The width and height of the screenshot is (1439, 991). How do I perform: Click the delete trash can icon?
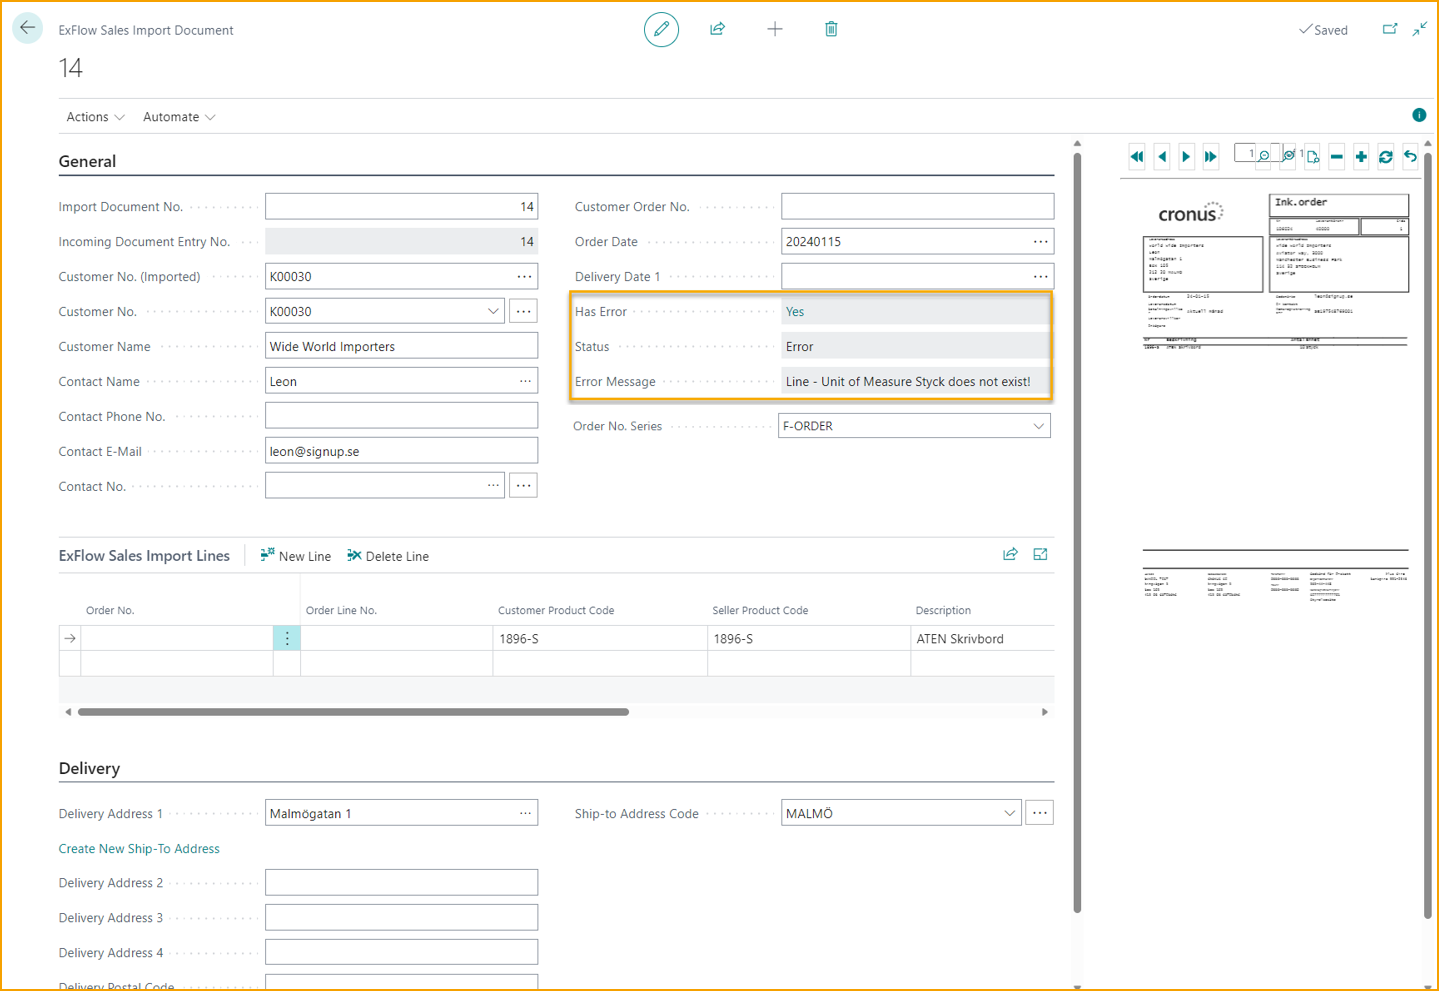click(x=831, y=29)
